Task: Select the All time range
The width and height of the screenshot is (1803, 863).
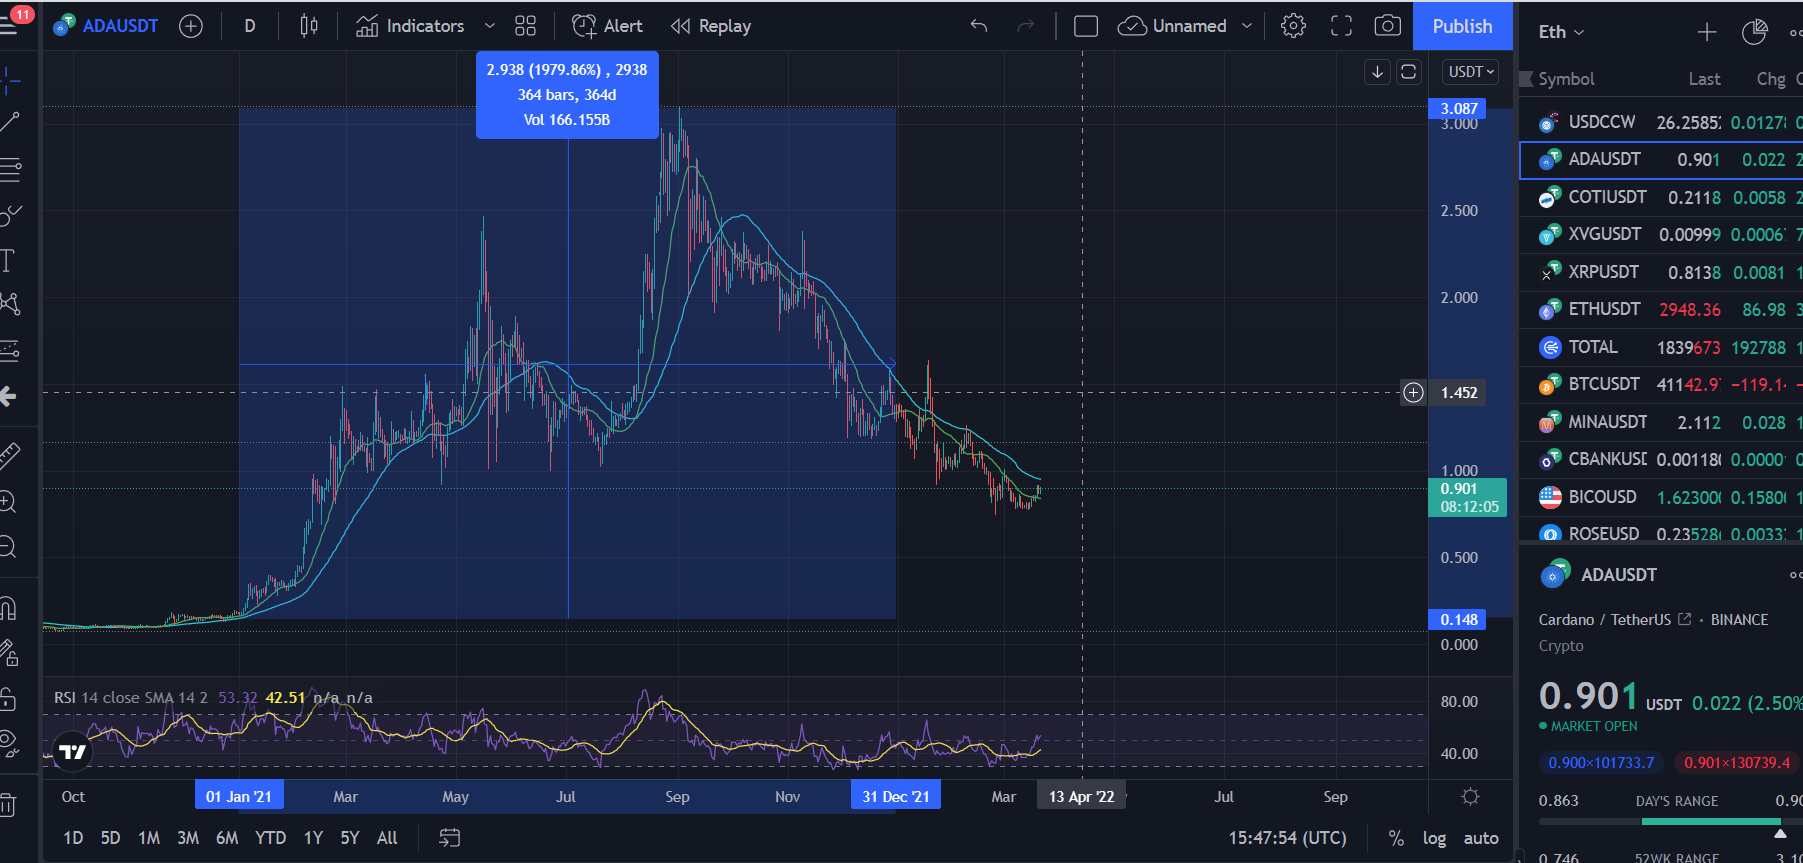Action: click(387, 838)
